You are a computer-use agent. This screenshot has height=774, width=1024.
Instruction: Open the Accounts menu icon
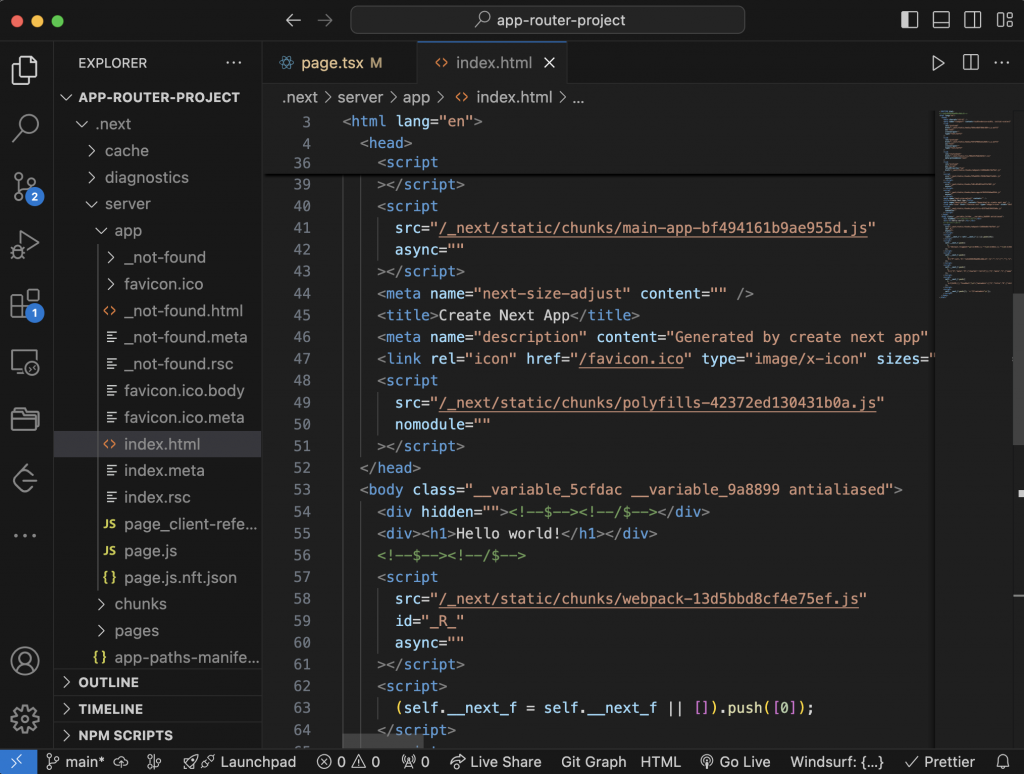click(x=25, y=661)
